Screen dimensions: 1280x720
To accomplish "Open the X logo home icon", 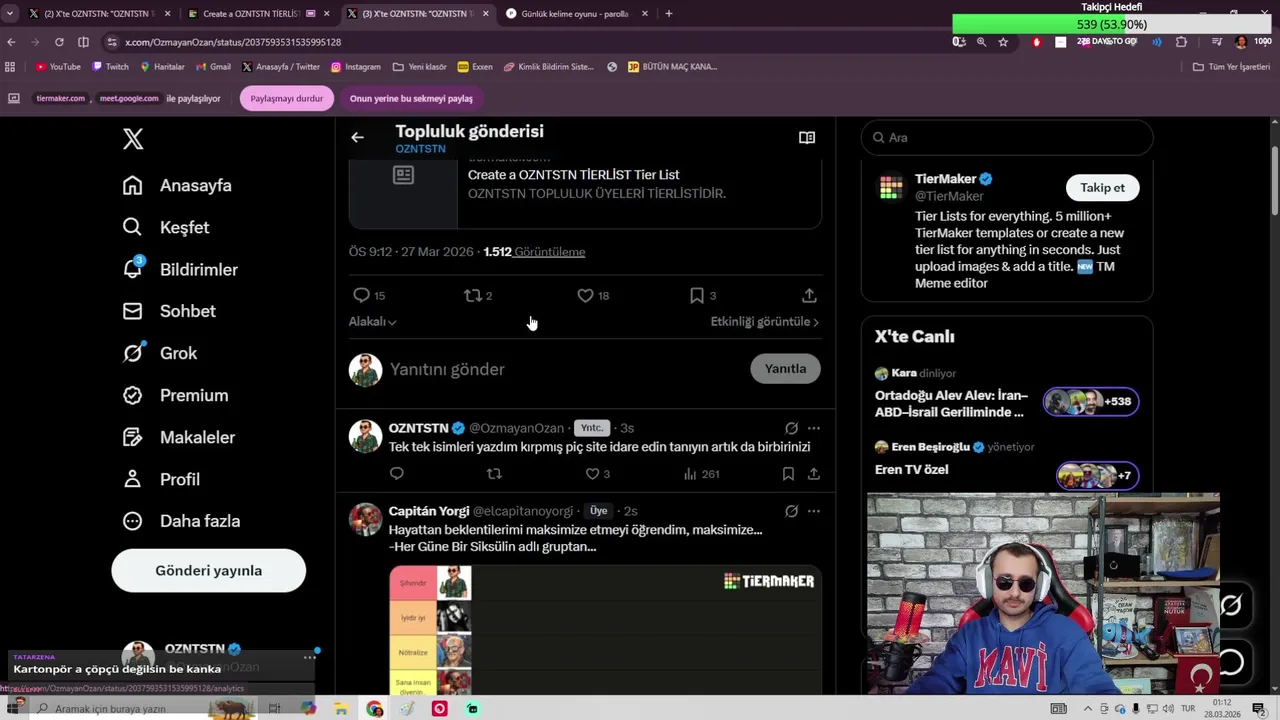I will click(x=133, y=139).
